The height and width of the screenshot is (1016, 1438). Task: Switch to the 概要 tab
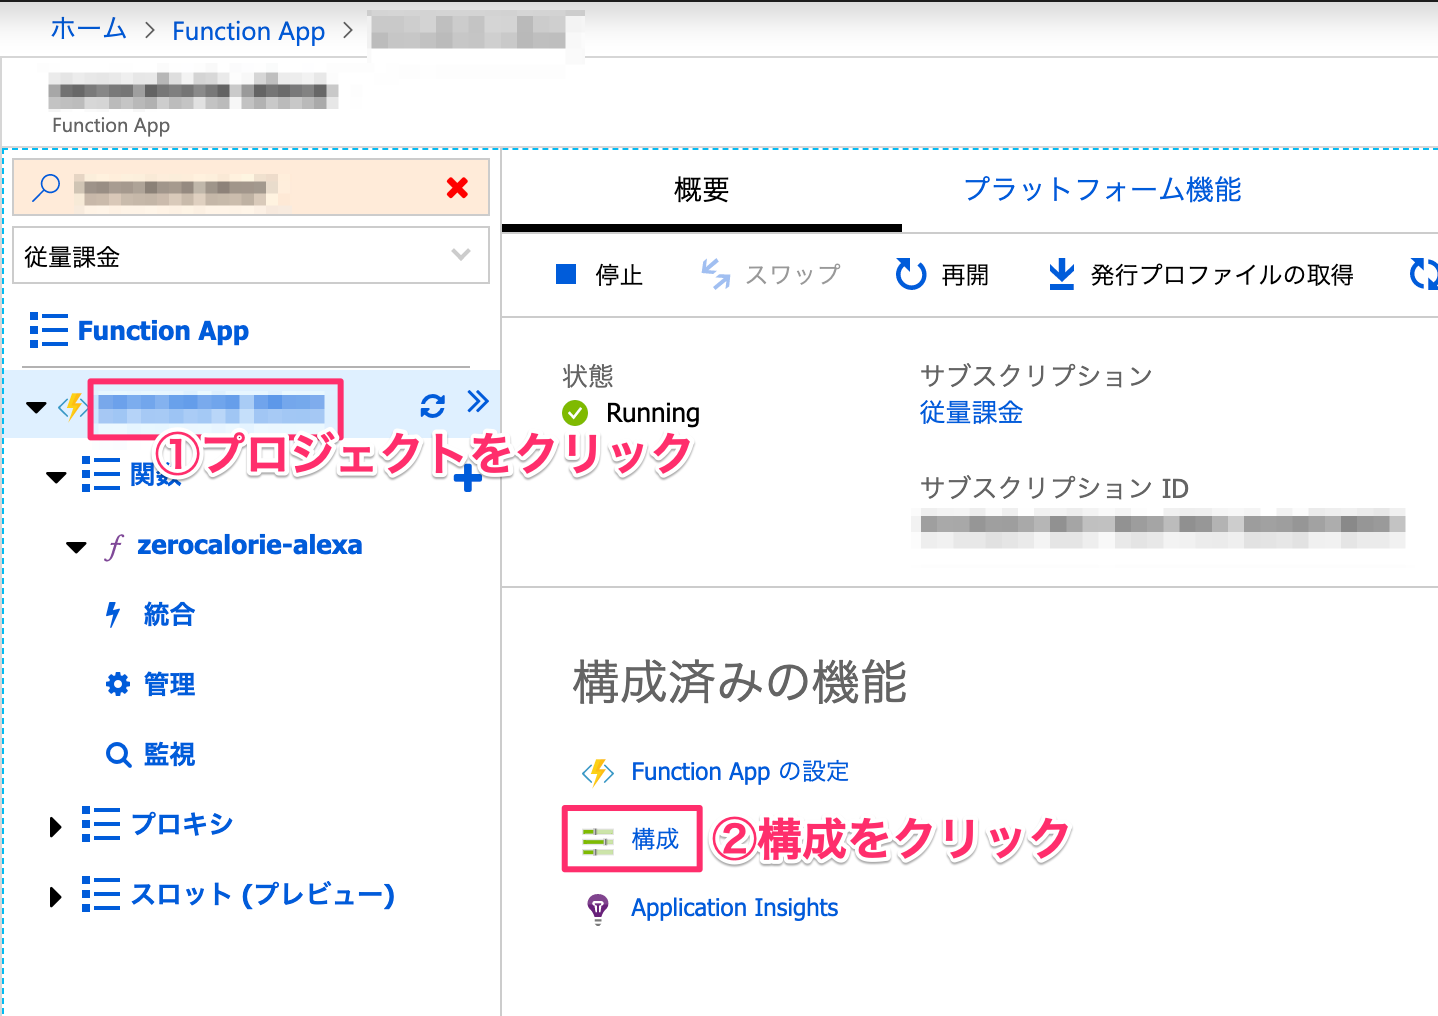(702, 190)
